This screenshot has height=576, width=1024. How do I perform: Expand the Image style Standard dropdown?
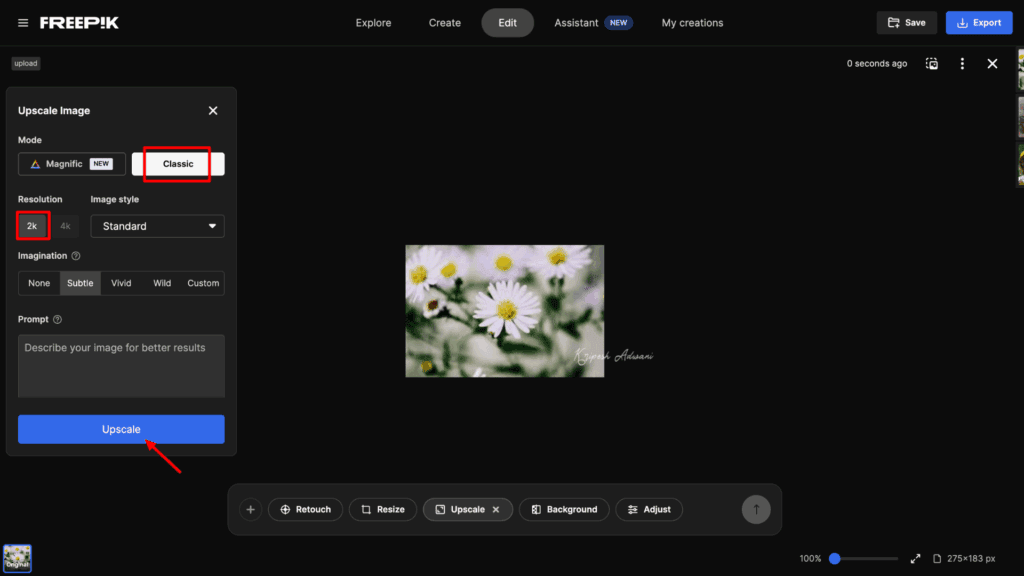pos(157,226)
